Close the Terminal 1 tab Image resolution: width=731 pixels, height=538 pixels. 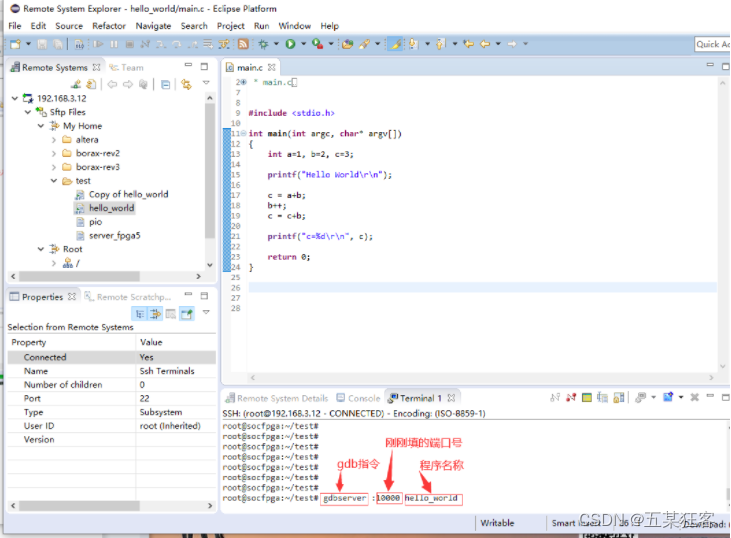[x=451, y=398]
